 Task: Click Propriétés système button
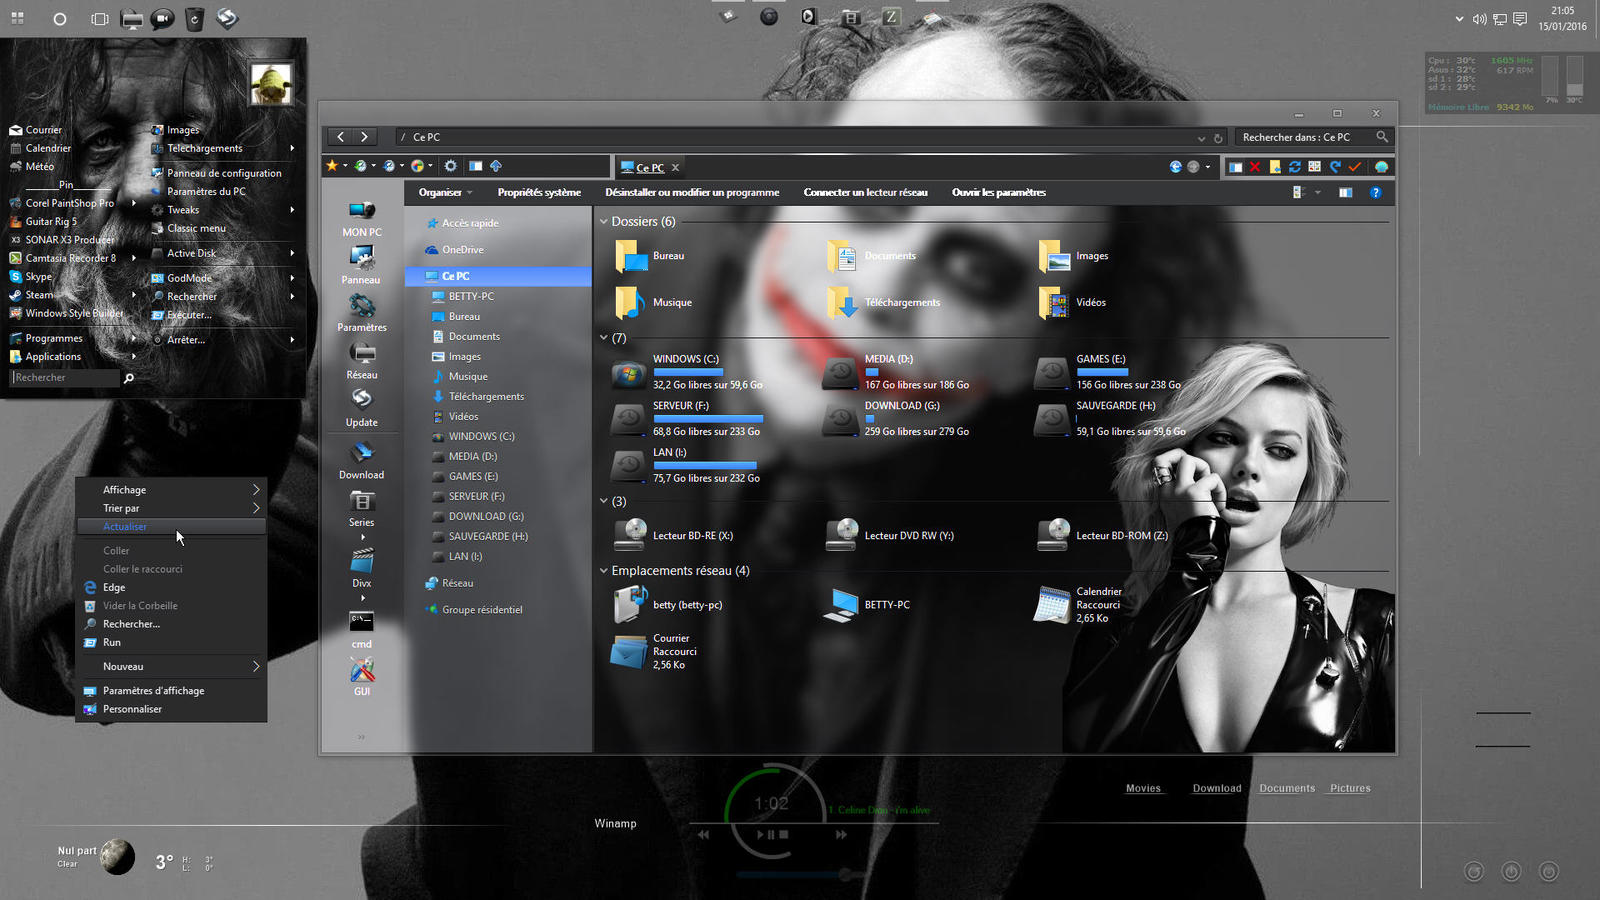(539, 192)
